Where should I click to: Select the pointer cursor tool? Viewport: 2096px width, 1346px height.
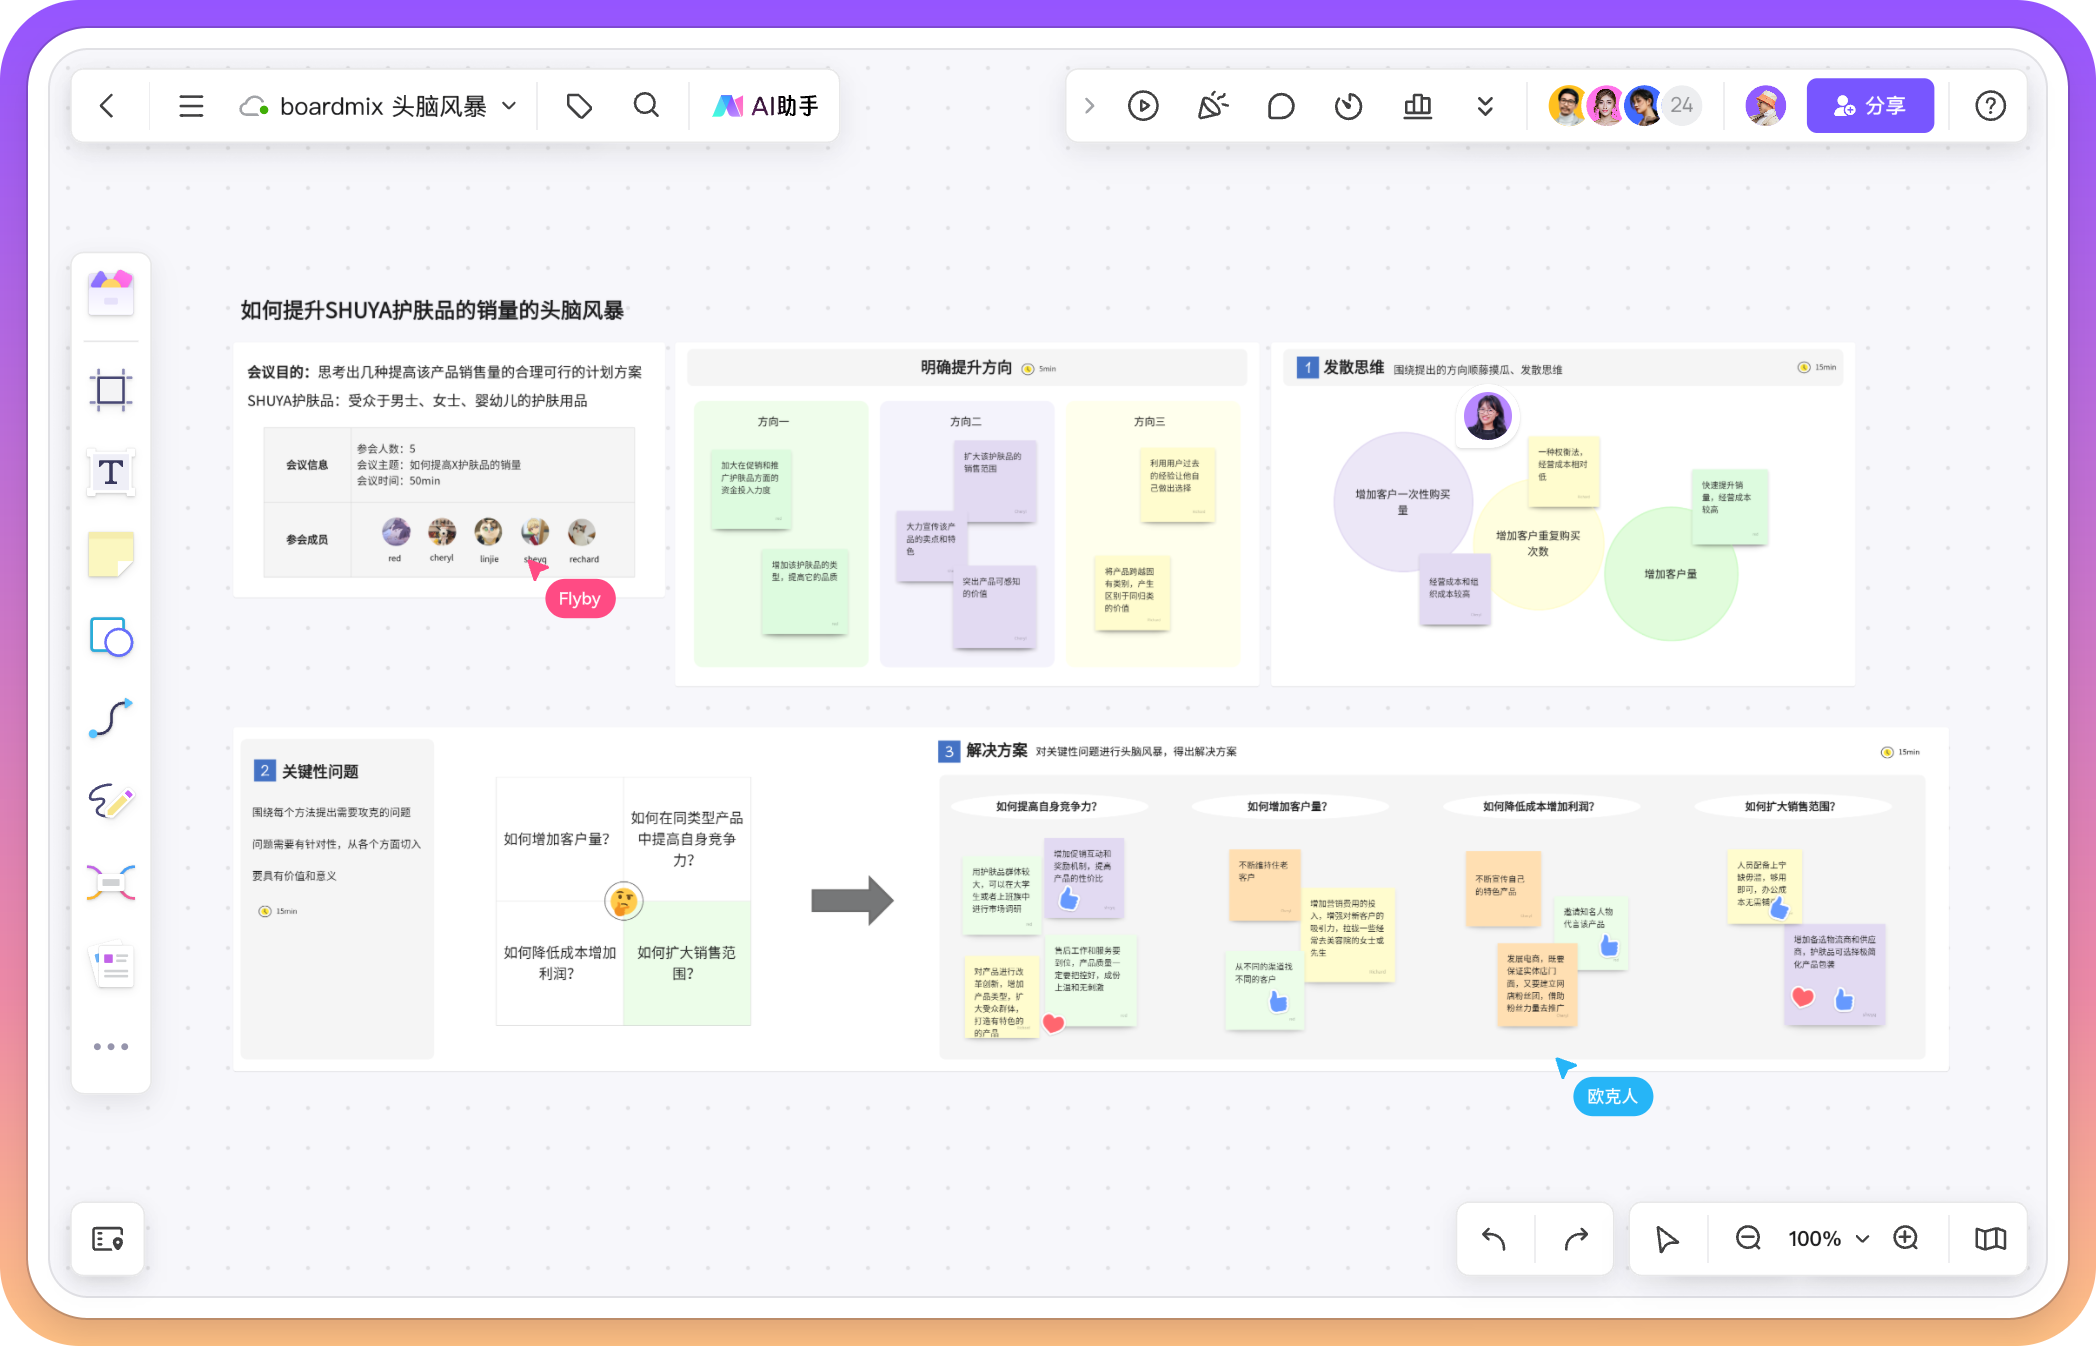[x=1667, y=1239]
